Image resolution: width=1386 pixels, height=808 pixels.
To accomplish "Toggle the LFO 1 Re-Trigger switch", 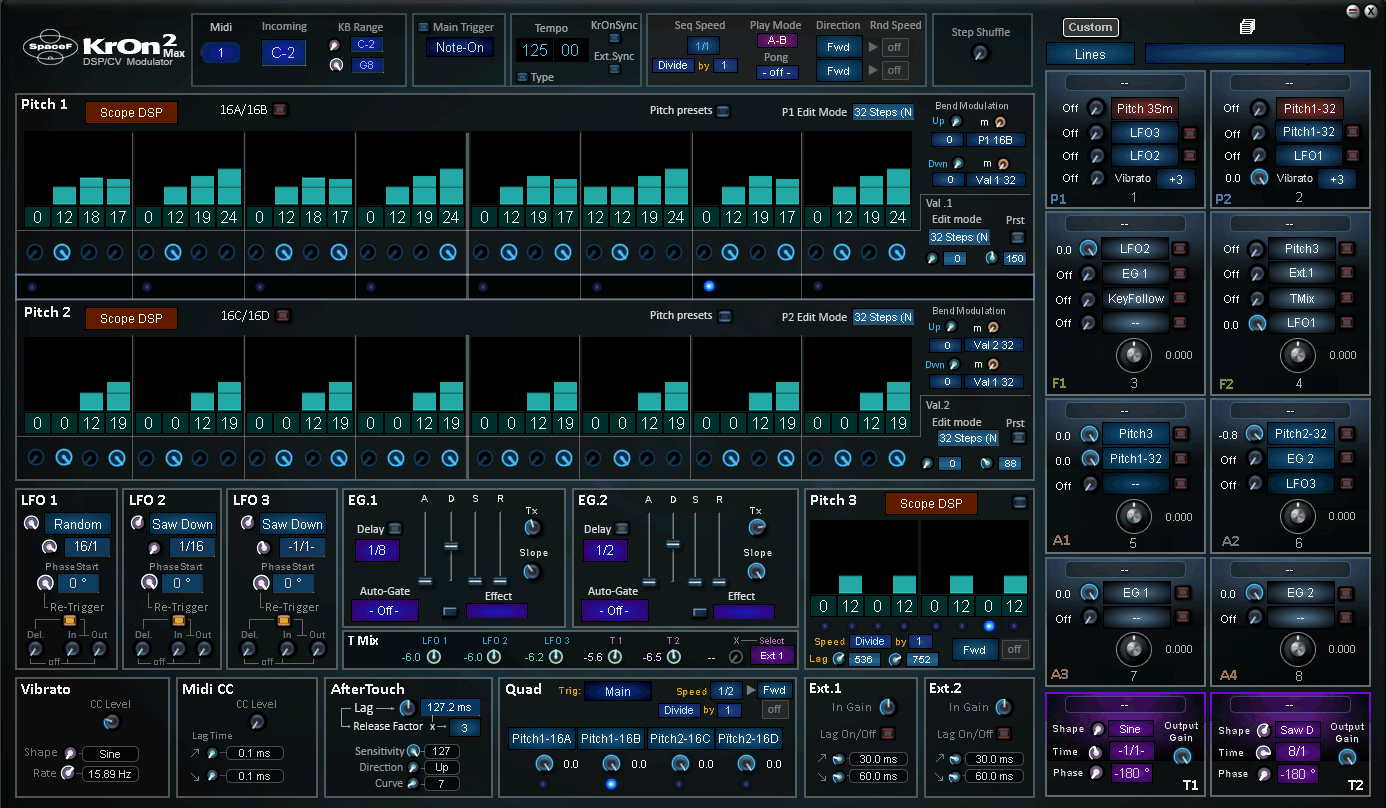I will 70,620.
